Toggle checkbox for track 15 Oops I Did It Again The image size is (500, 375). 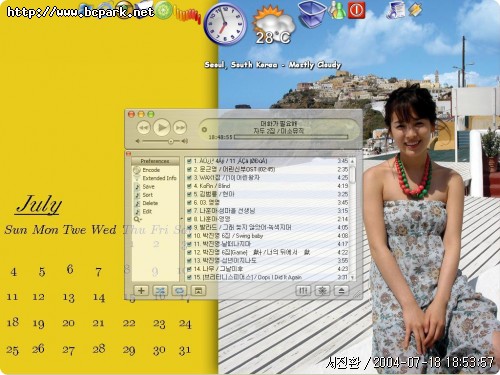pyautogui.click(x=189, y=277)
